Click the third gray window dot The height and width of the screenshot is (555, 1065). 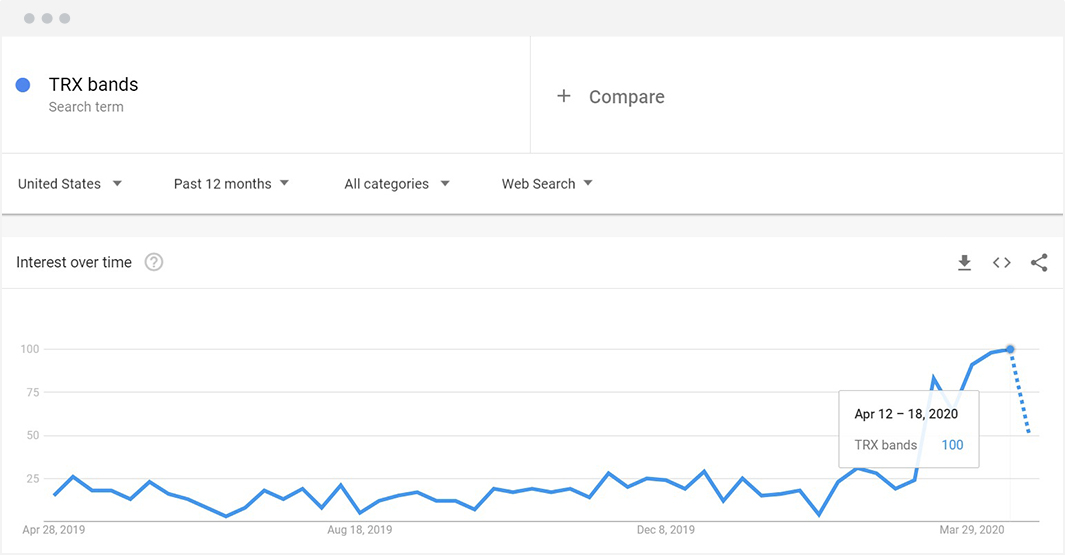65,18
